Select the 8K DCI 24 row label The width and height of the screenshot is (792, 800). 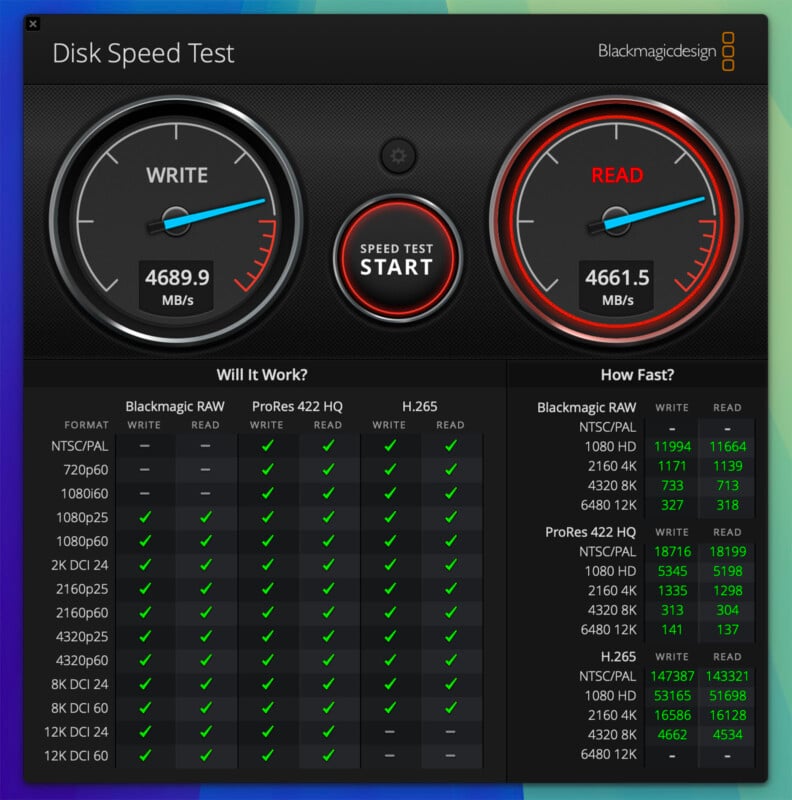80,684
